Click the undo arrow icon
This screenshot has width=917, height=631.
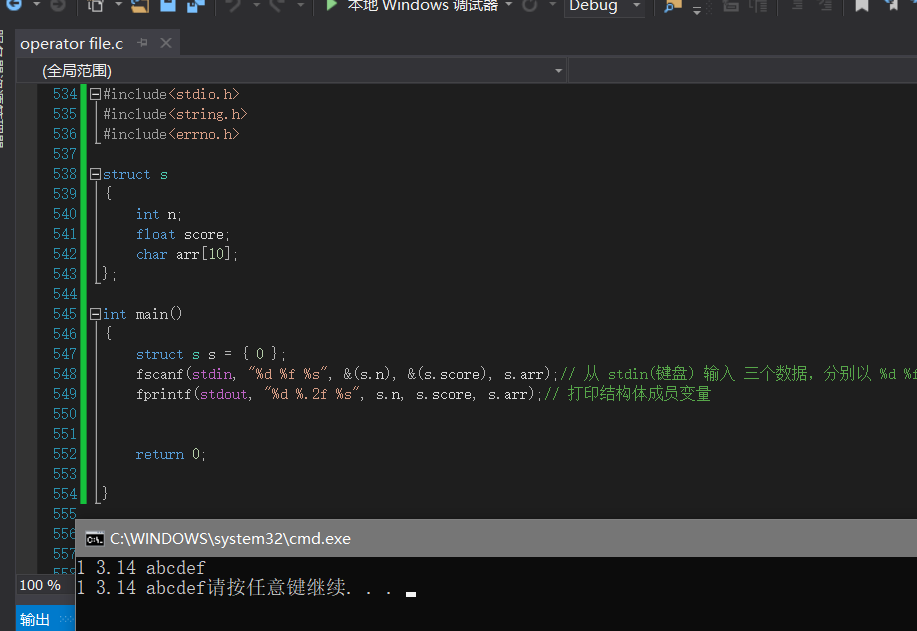click(x=234, y=5)
